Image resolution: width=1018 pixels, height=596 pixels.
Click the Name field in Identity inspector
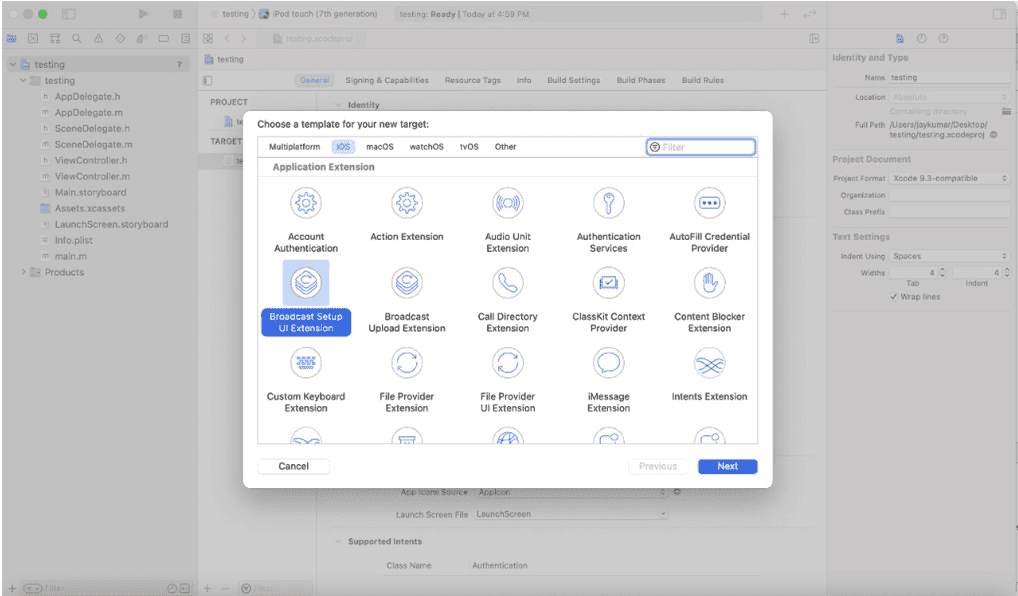pyautogui.click(x=949, y=77)
